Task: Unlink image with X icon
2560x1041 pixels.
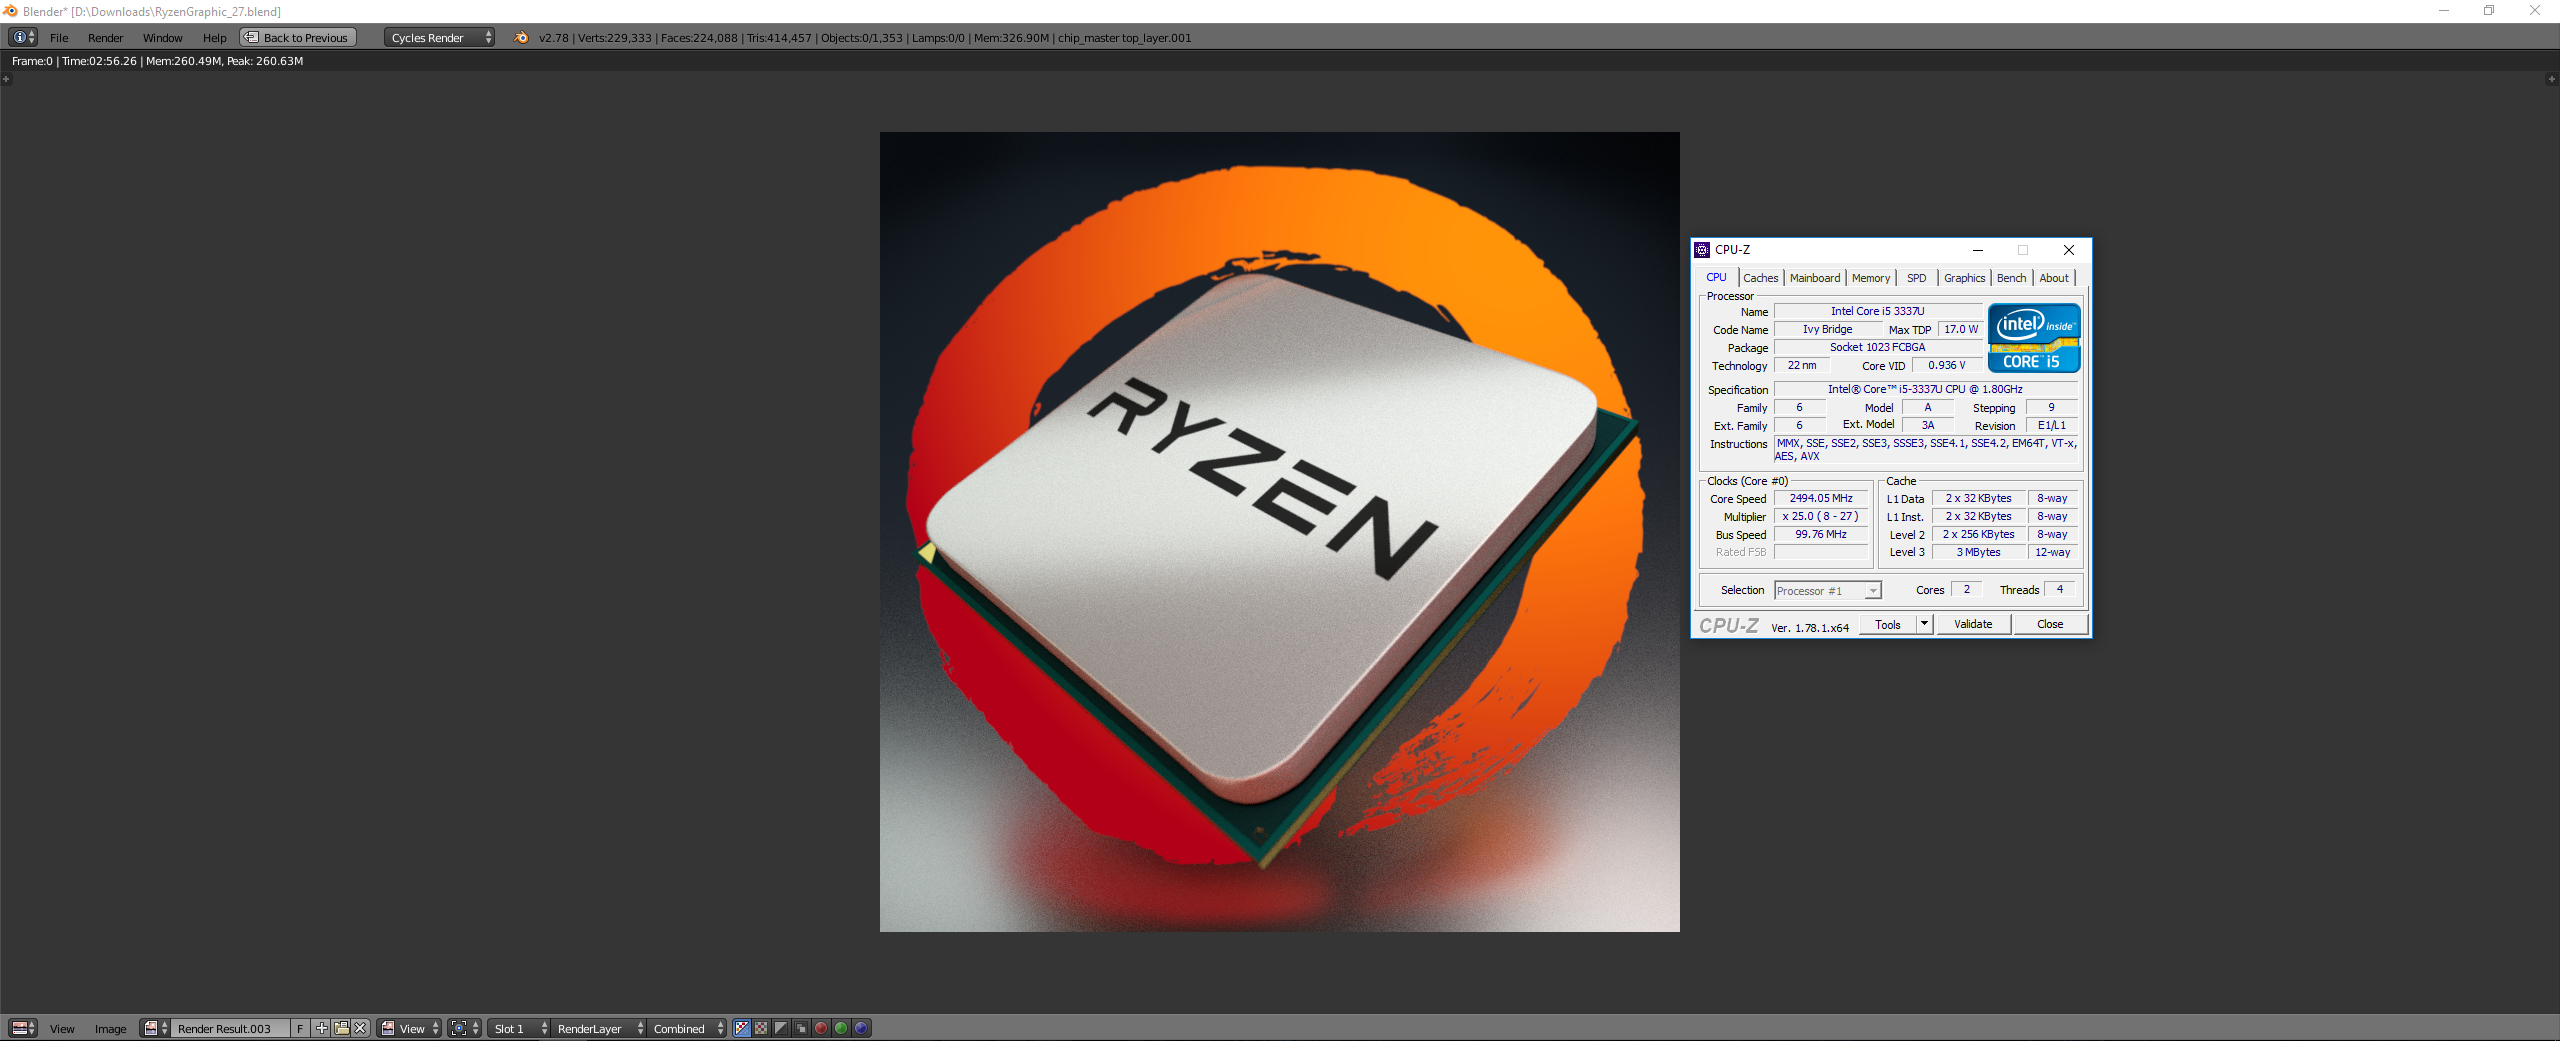Action: tap(361, 1028)
